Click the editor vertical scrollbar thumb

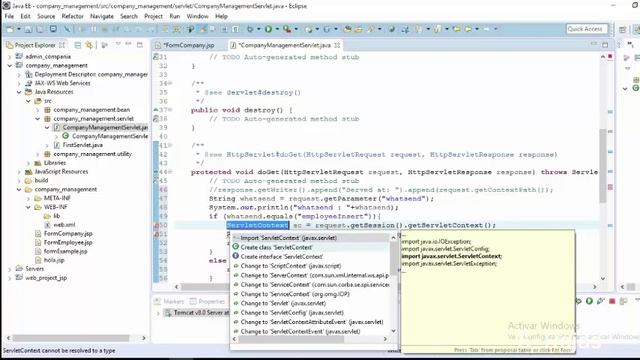pyautogui.click(x=603, y=165)
